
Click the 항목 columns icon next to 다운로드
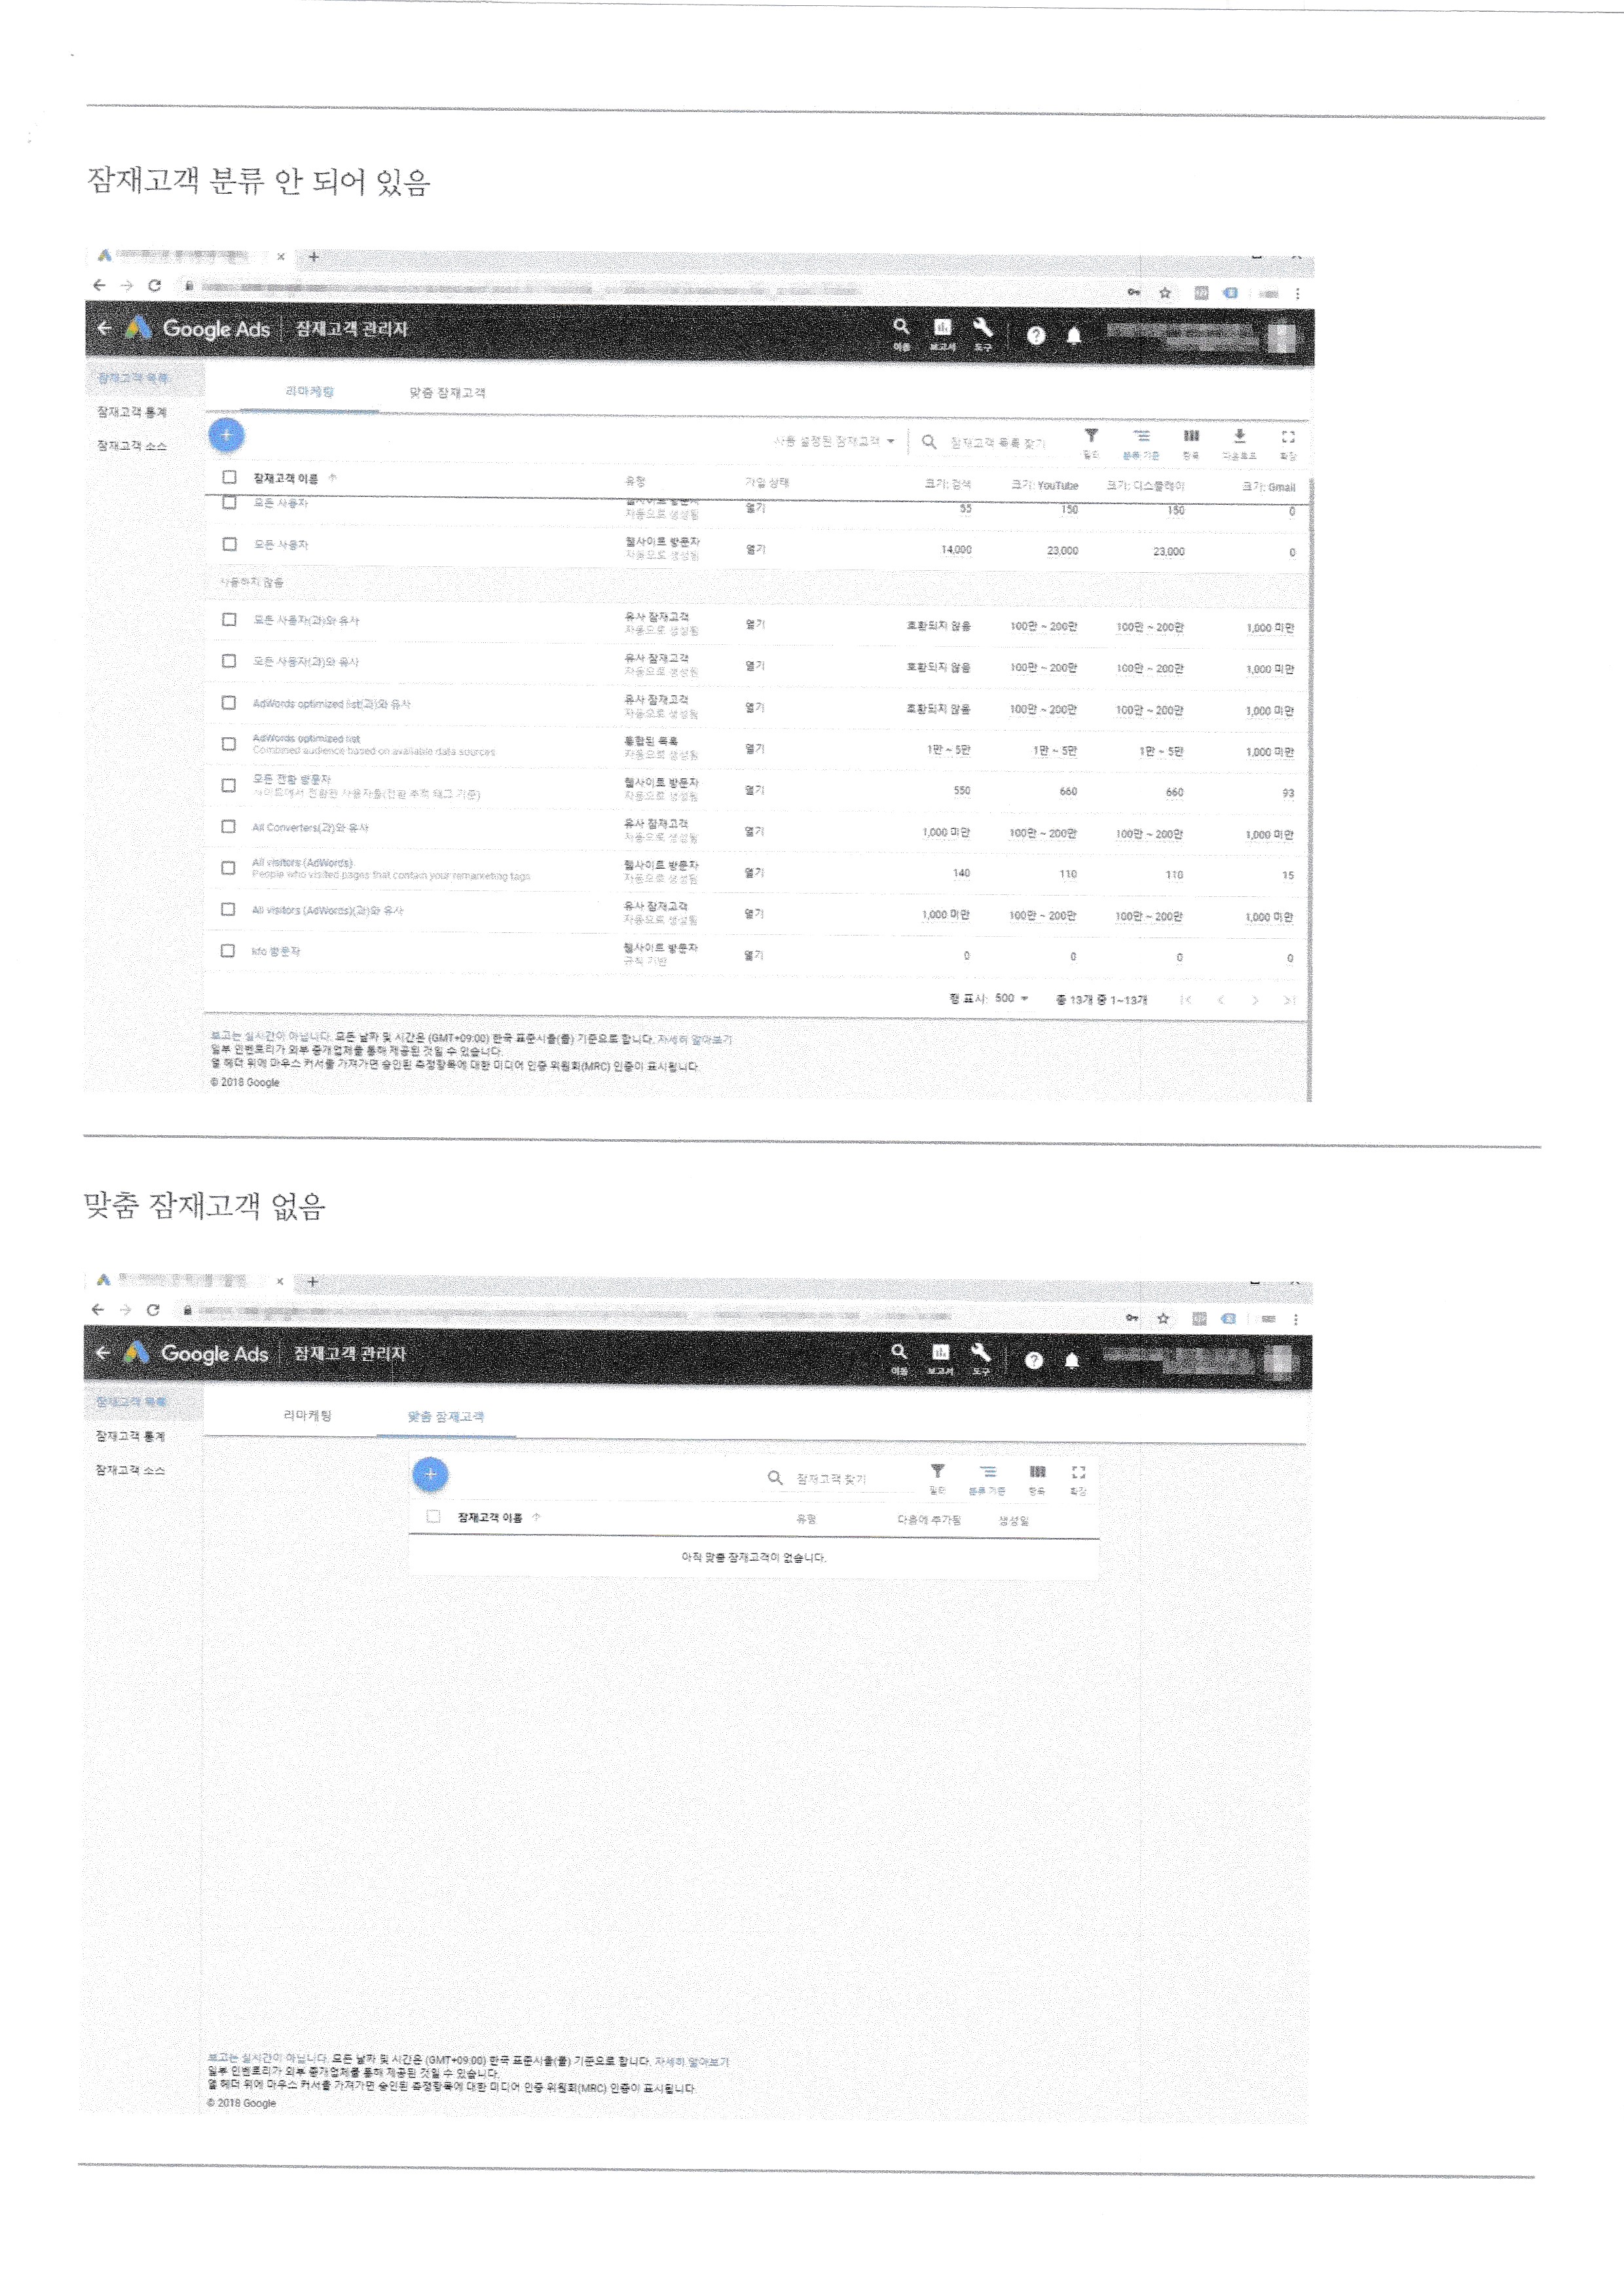point(1191,436)
